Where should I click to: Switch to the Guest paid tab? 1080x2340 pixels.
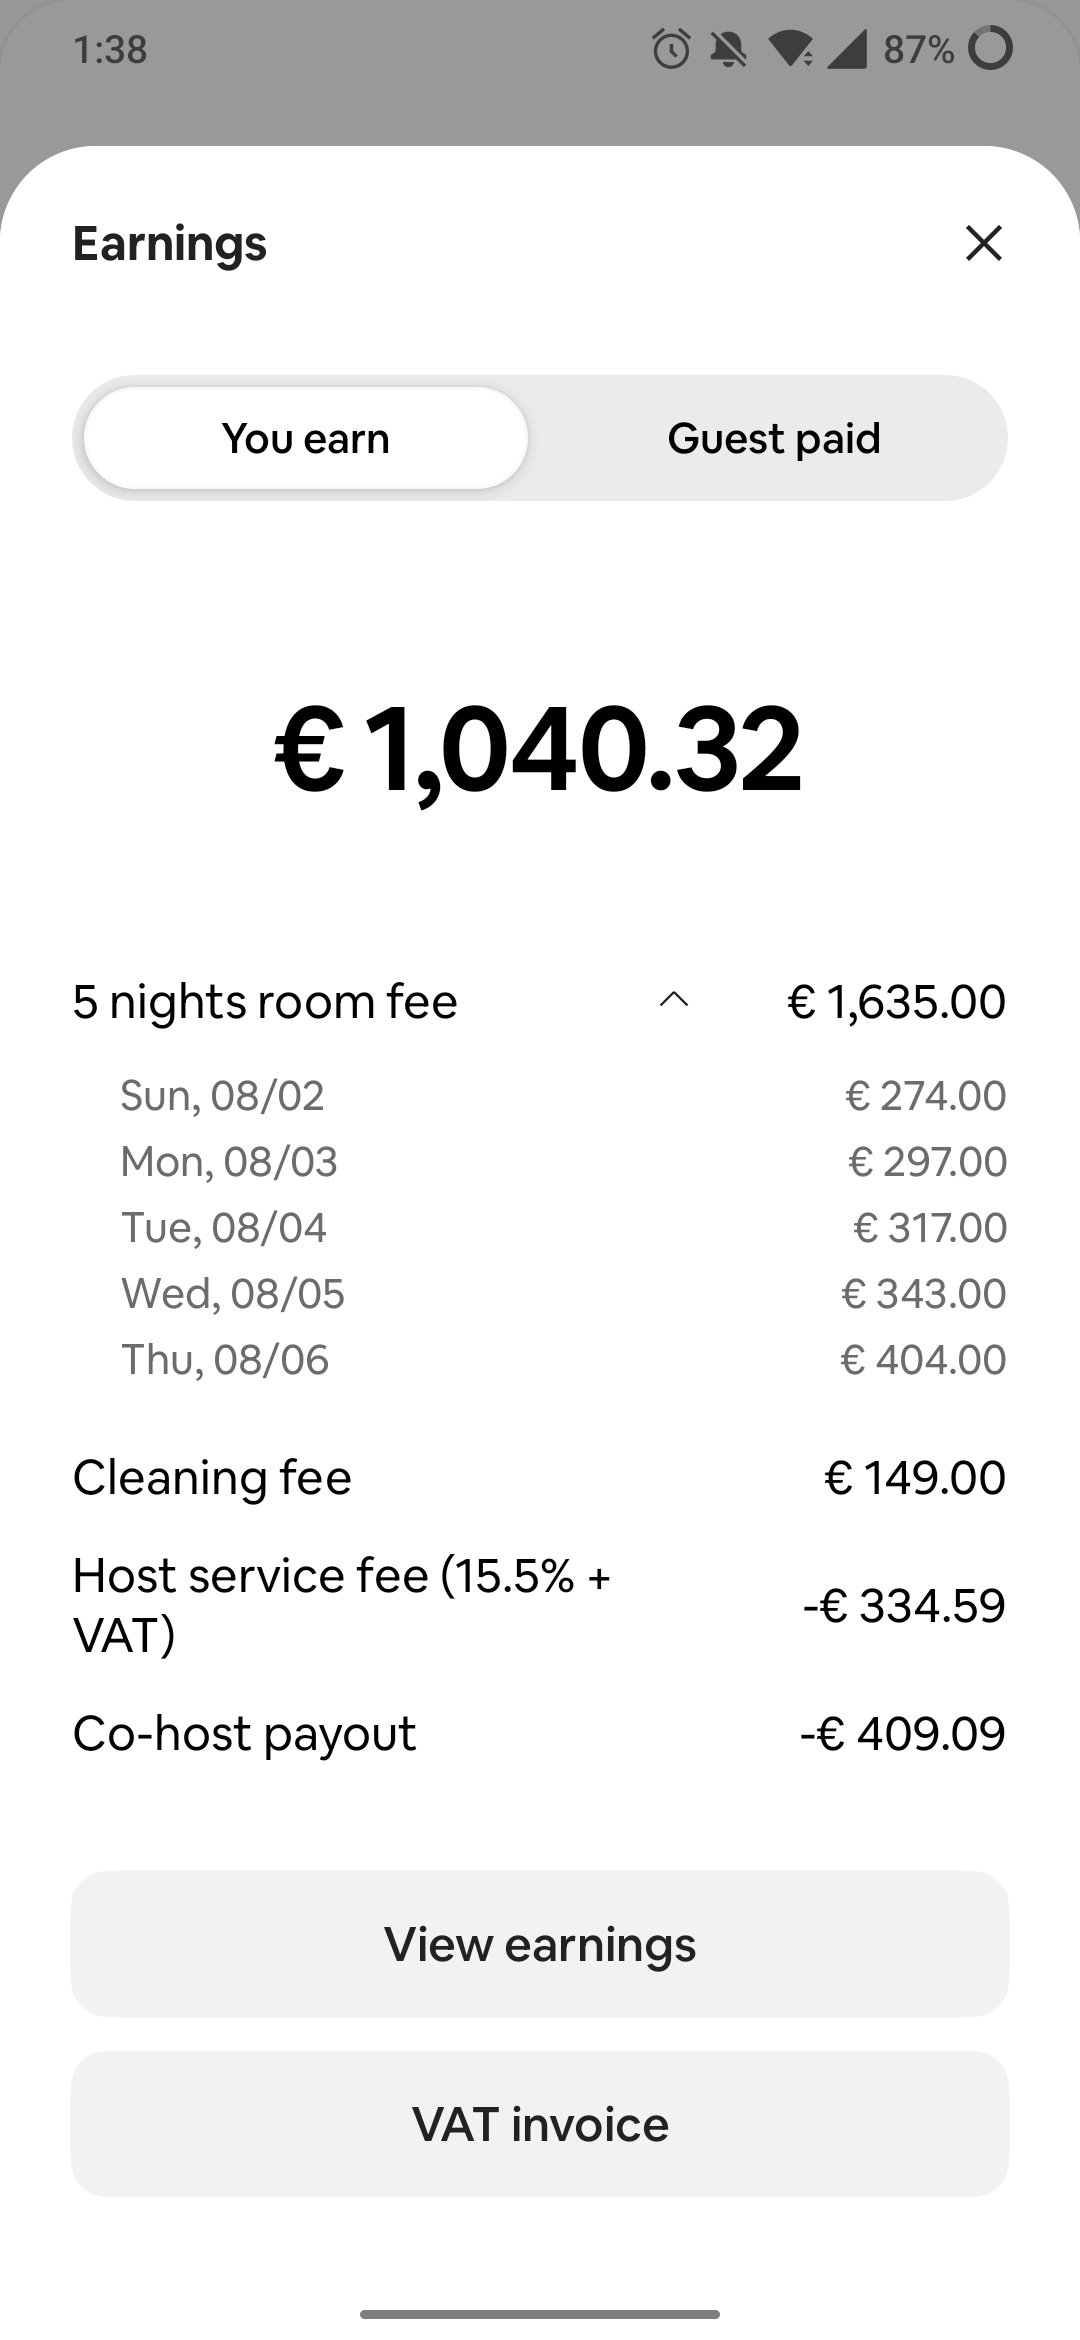[x=774, y=438]
